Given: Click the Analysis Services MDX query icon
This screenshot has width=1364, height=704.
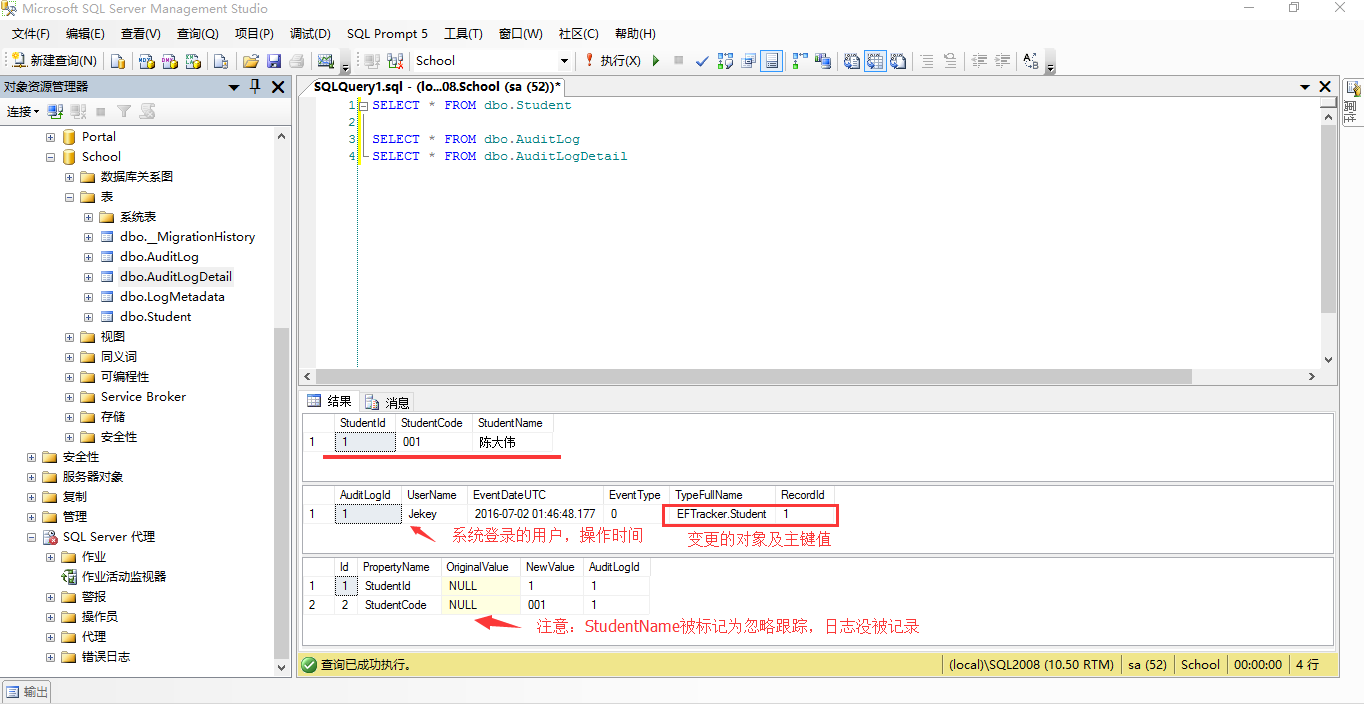Looking at the screenshot, I should [x=147, y=61].
